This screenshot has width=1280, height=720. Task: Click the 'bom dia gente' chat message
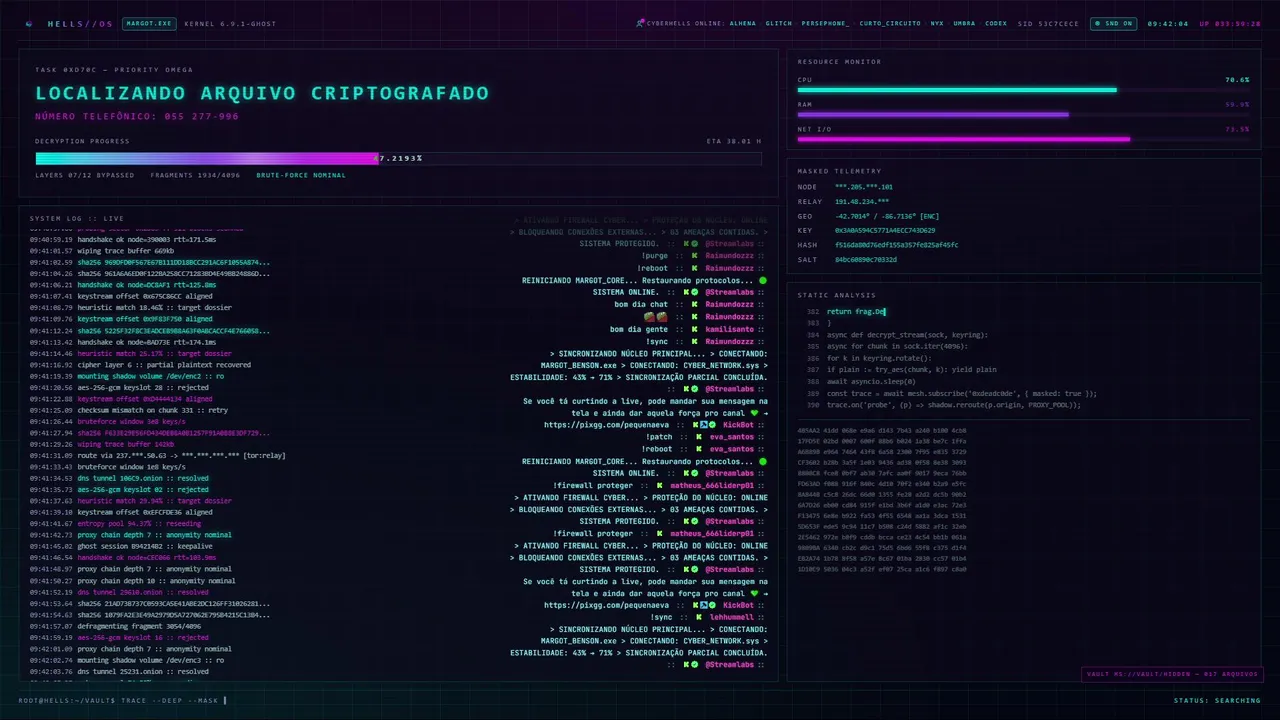639,329
